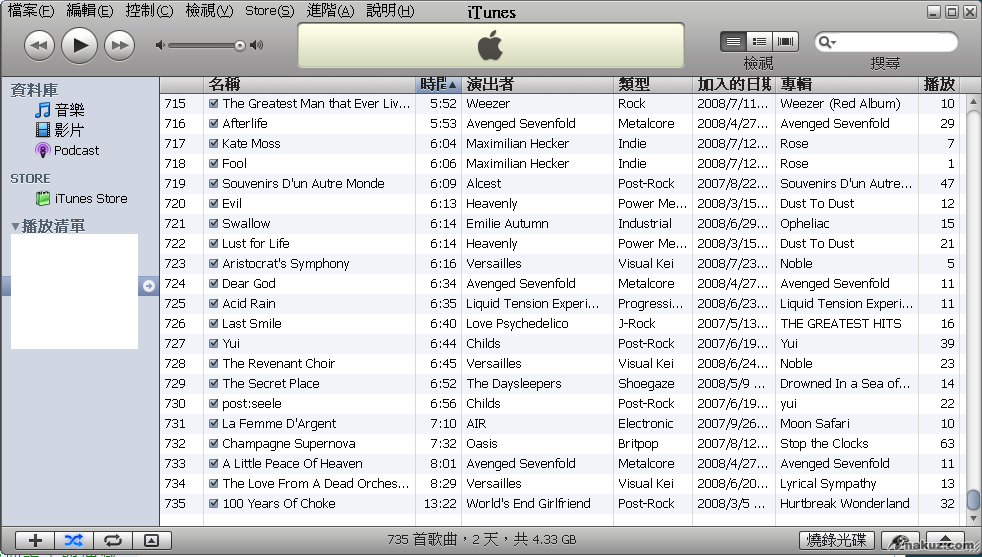Select the artist cell World's End Girlfriend

pos(528,504)
